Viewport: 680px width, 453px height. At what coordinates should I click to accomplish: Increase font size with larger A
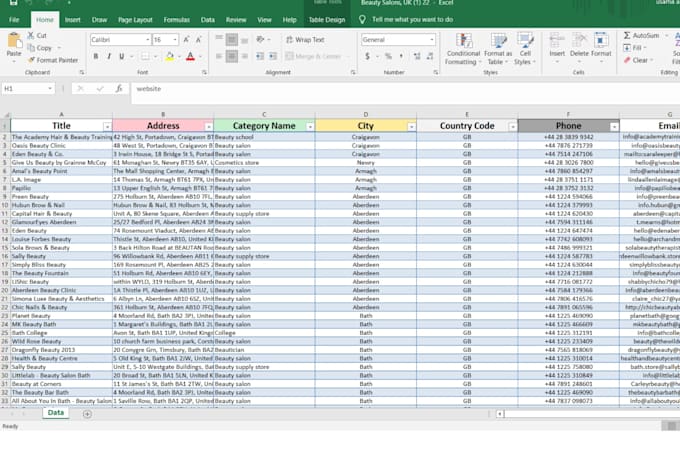[186, 39]
